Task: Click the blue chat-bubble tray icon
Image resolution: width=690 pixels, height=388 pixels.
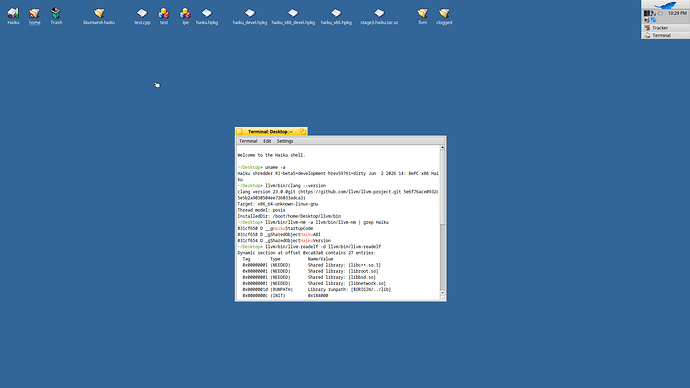Action: pyautogui.click(x=653, y=20)
